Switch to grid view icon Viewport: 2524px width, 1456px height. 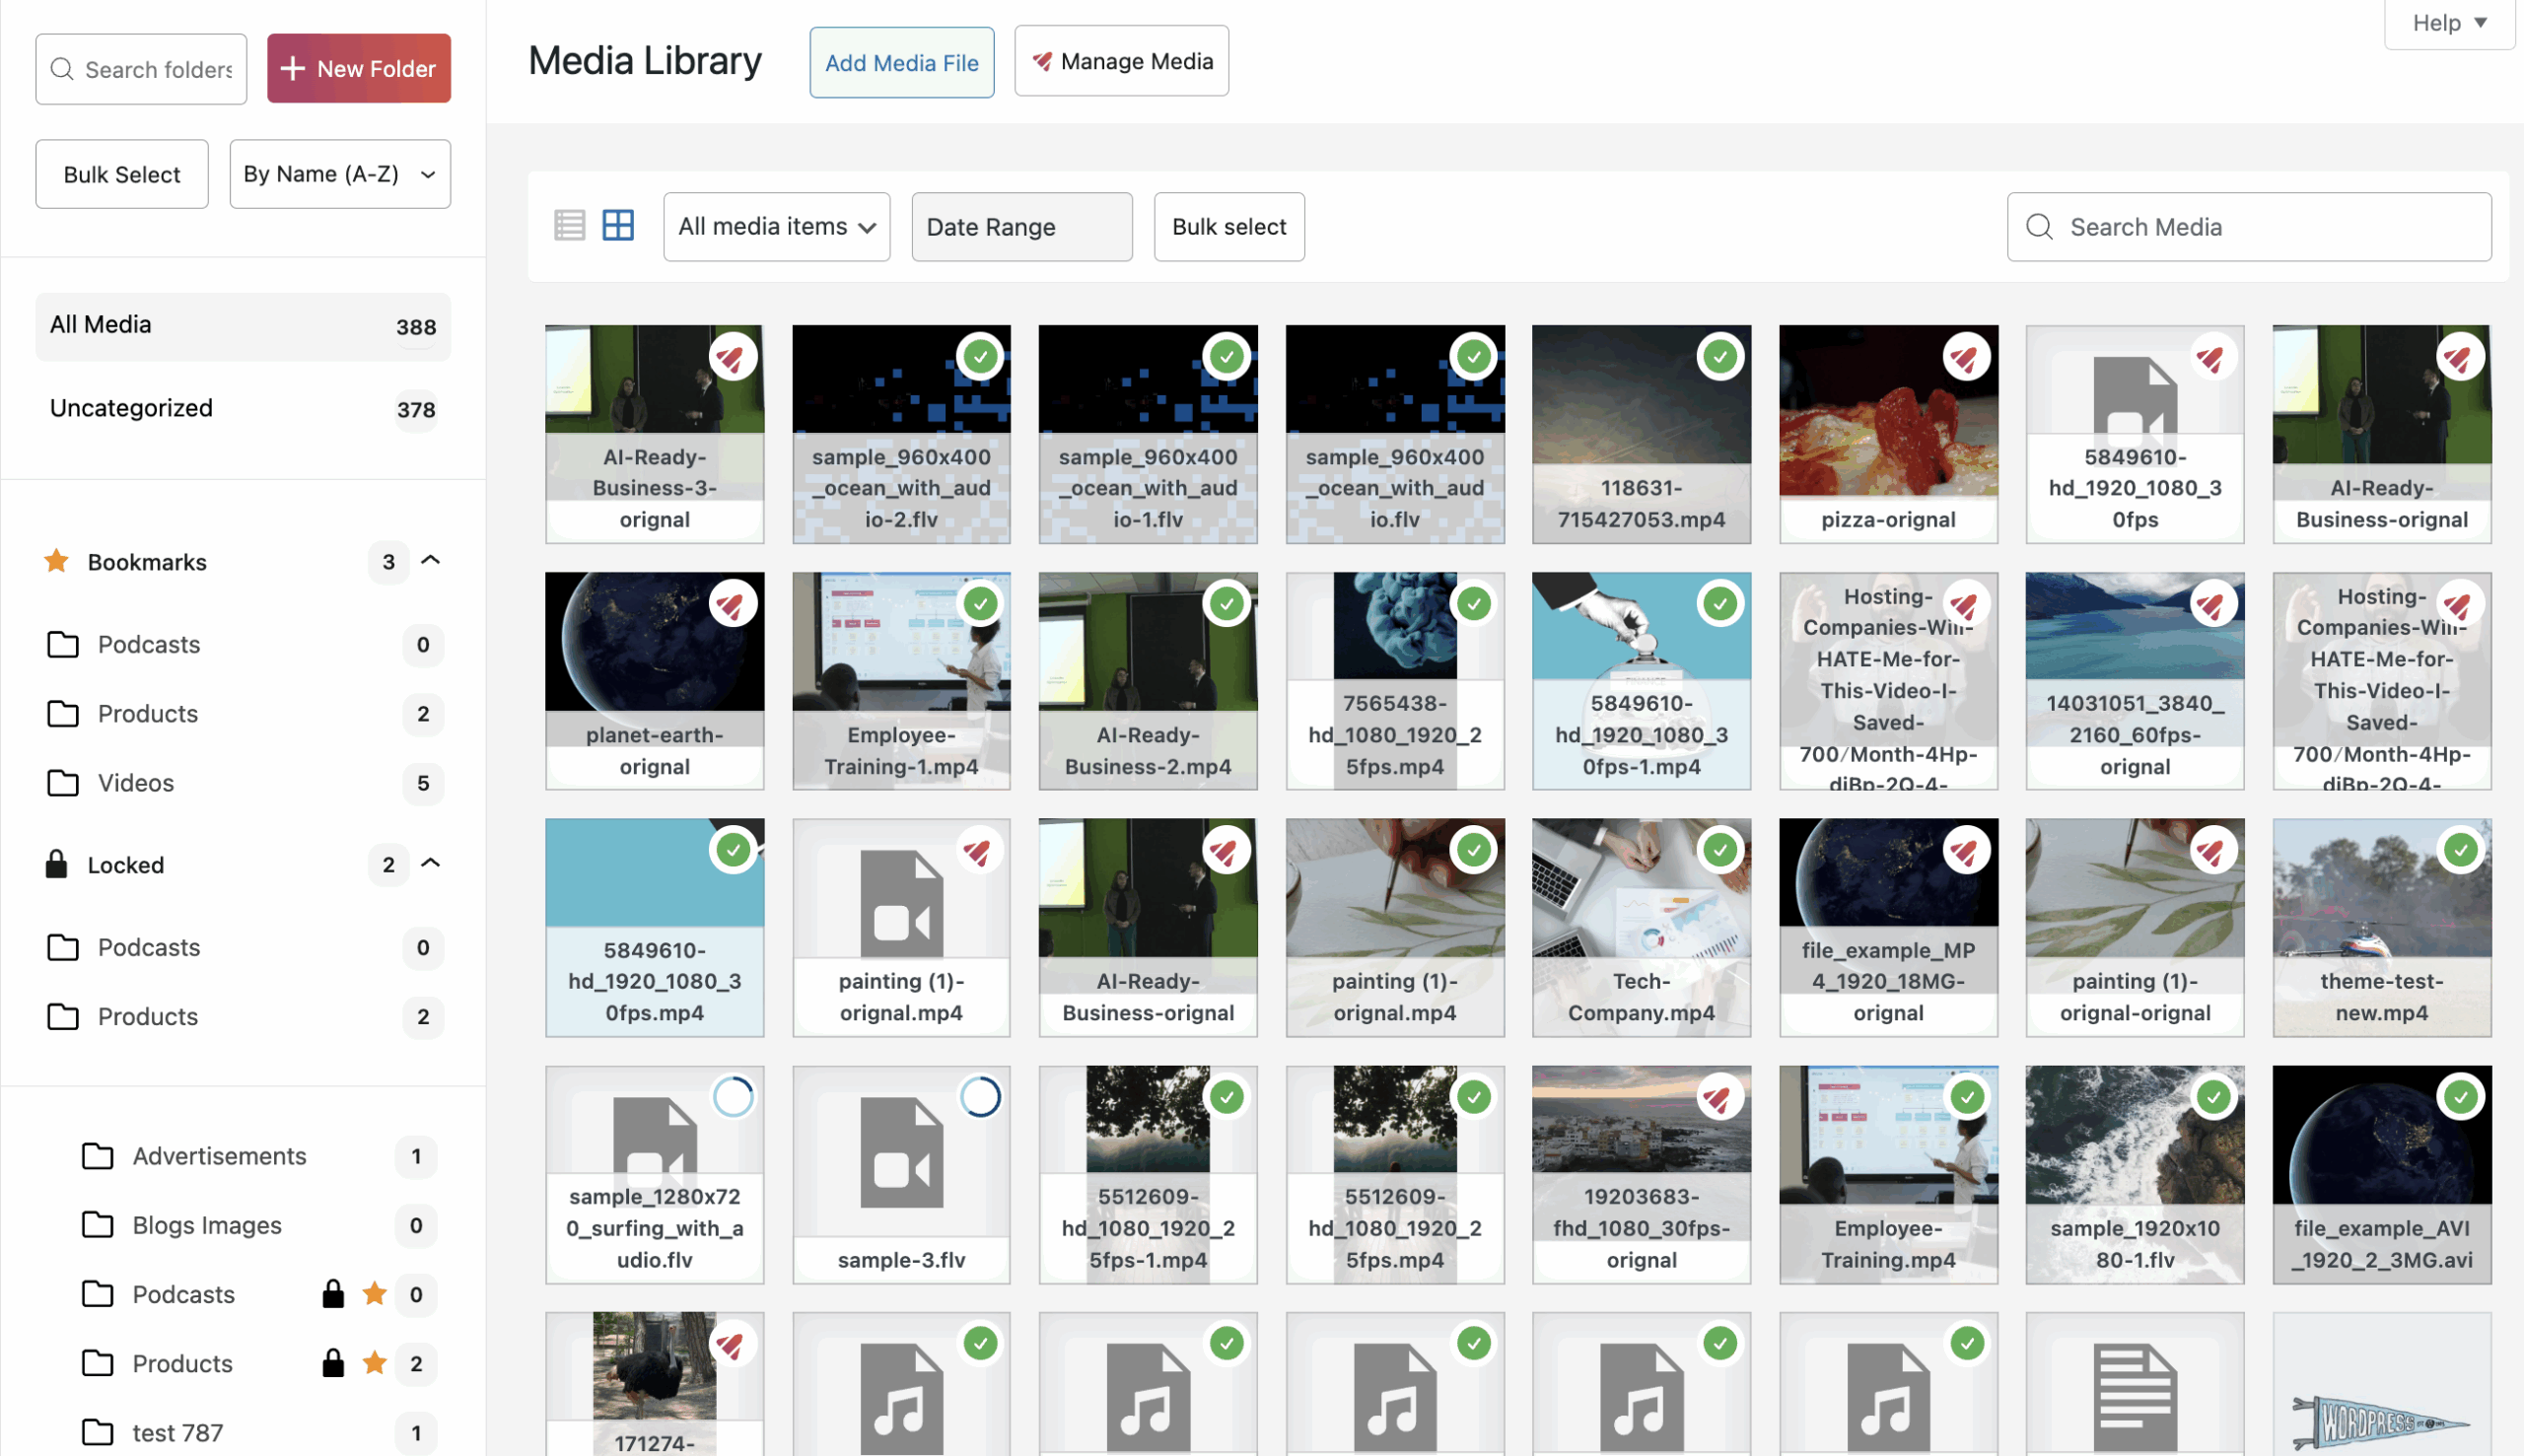[x=618, y=226]
